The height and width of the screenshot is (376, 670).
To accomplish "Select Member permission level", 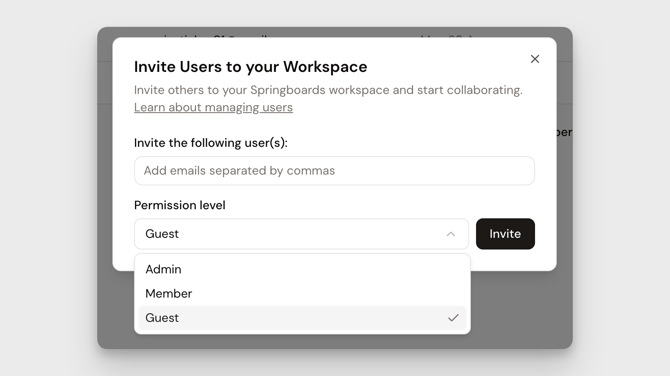I will pyautogui.click(x=302, y=294).
